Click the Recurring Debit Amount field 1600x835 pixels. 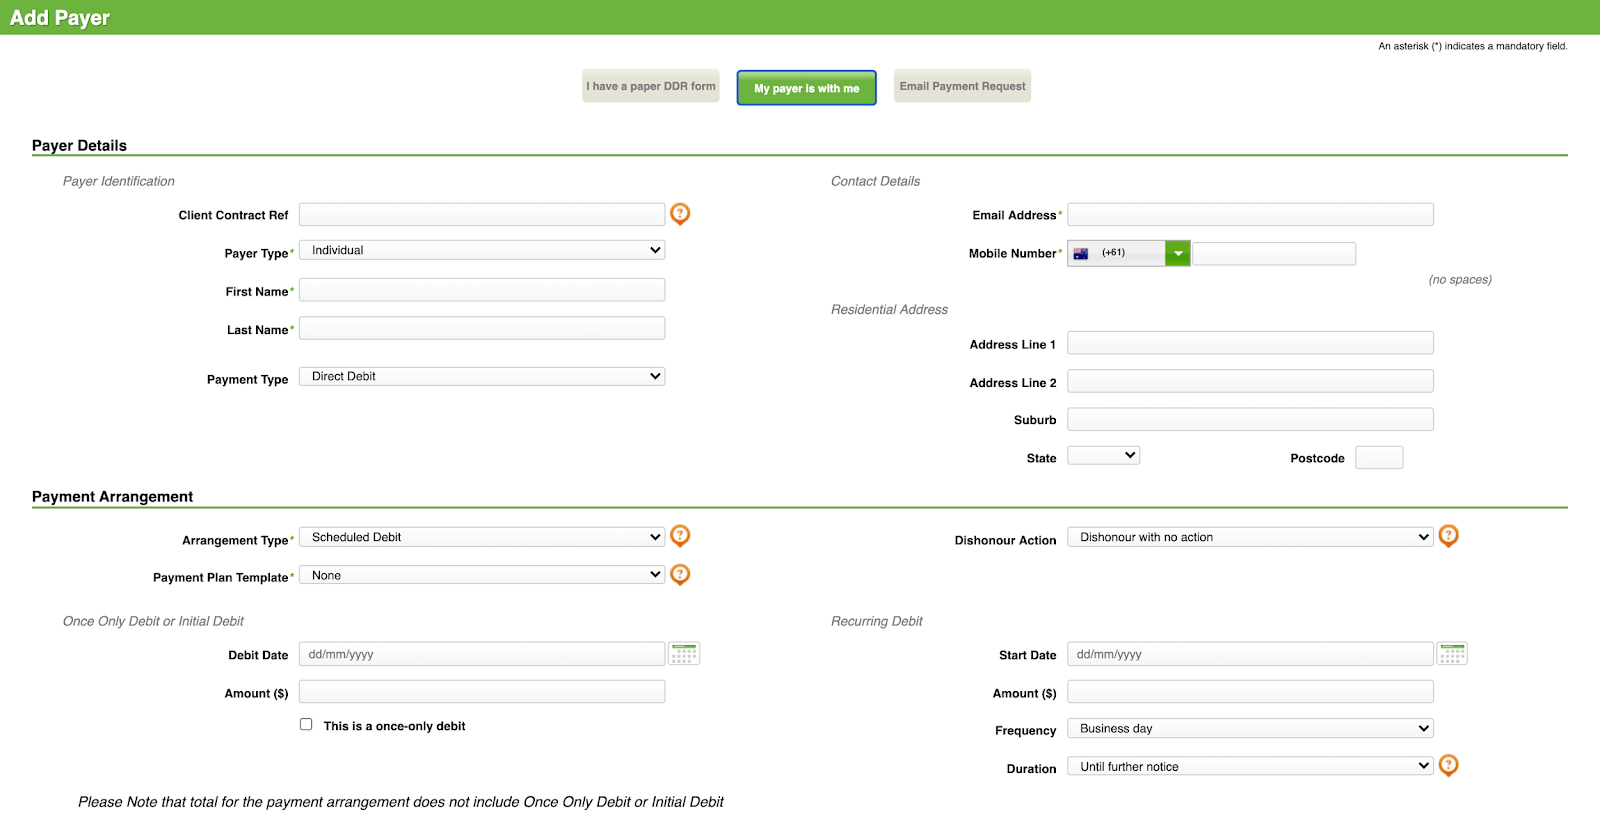[1250, 692]
